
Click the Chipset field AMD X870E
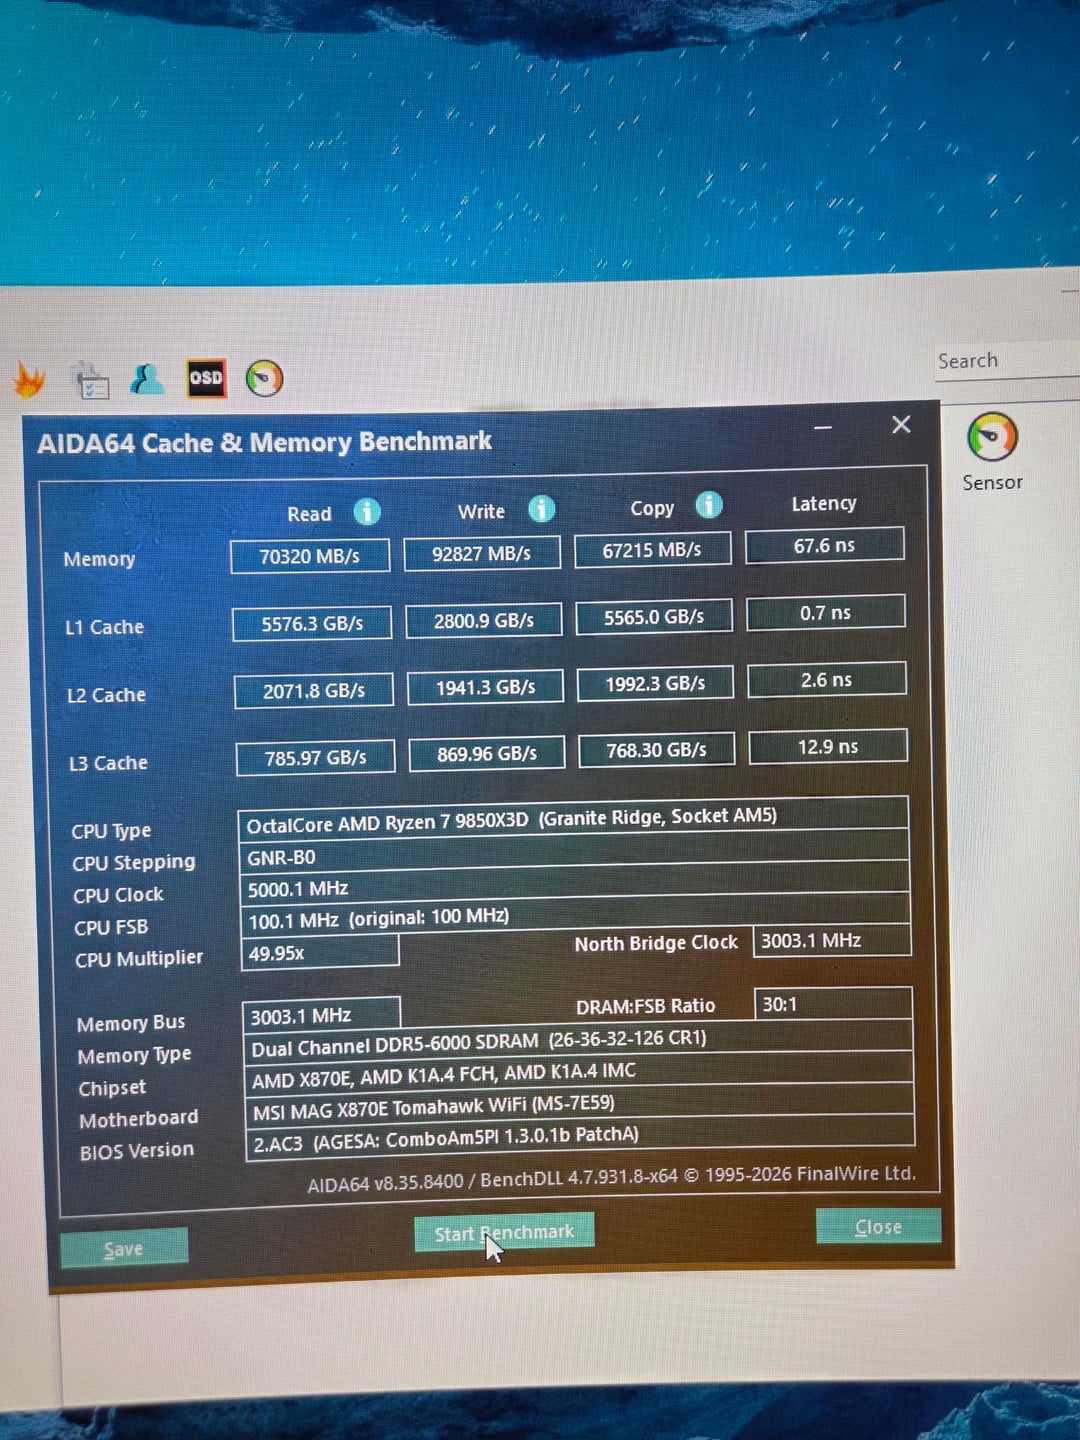pyautogui.click(x=579, y=1076)
